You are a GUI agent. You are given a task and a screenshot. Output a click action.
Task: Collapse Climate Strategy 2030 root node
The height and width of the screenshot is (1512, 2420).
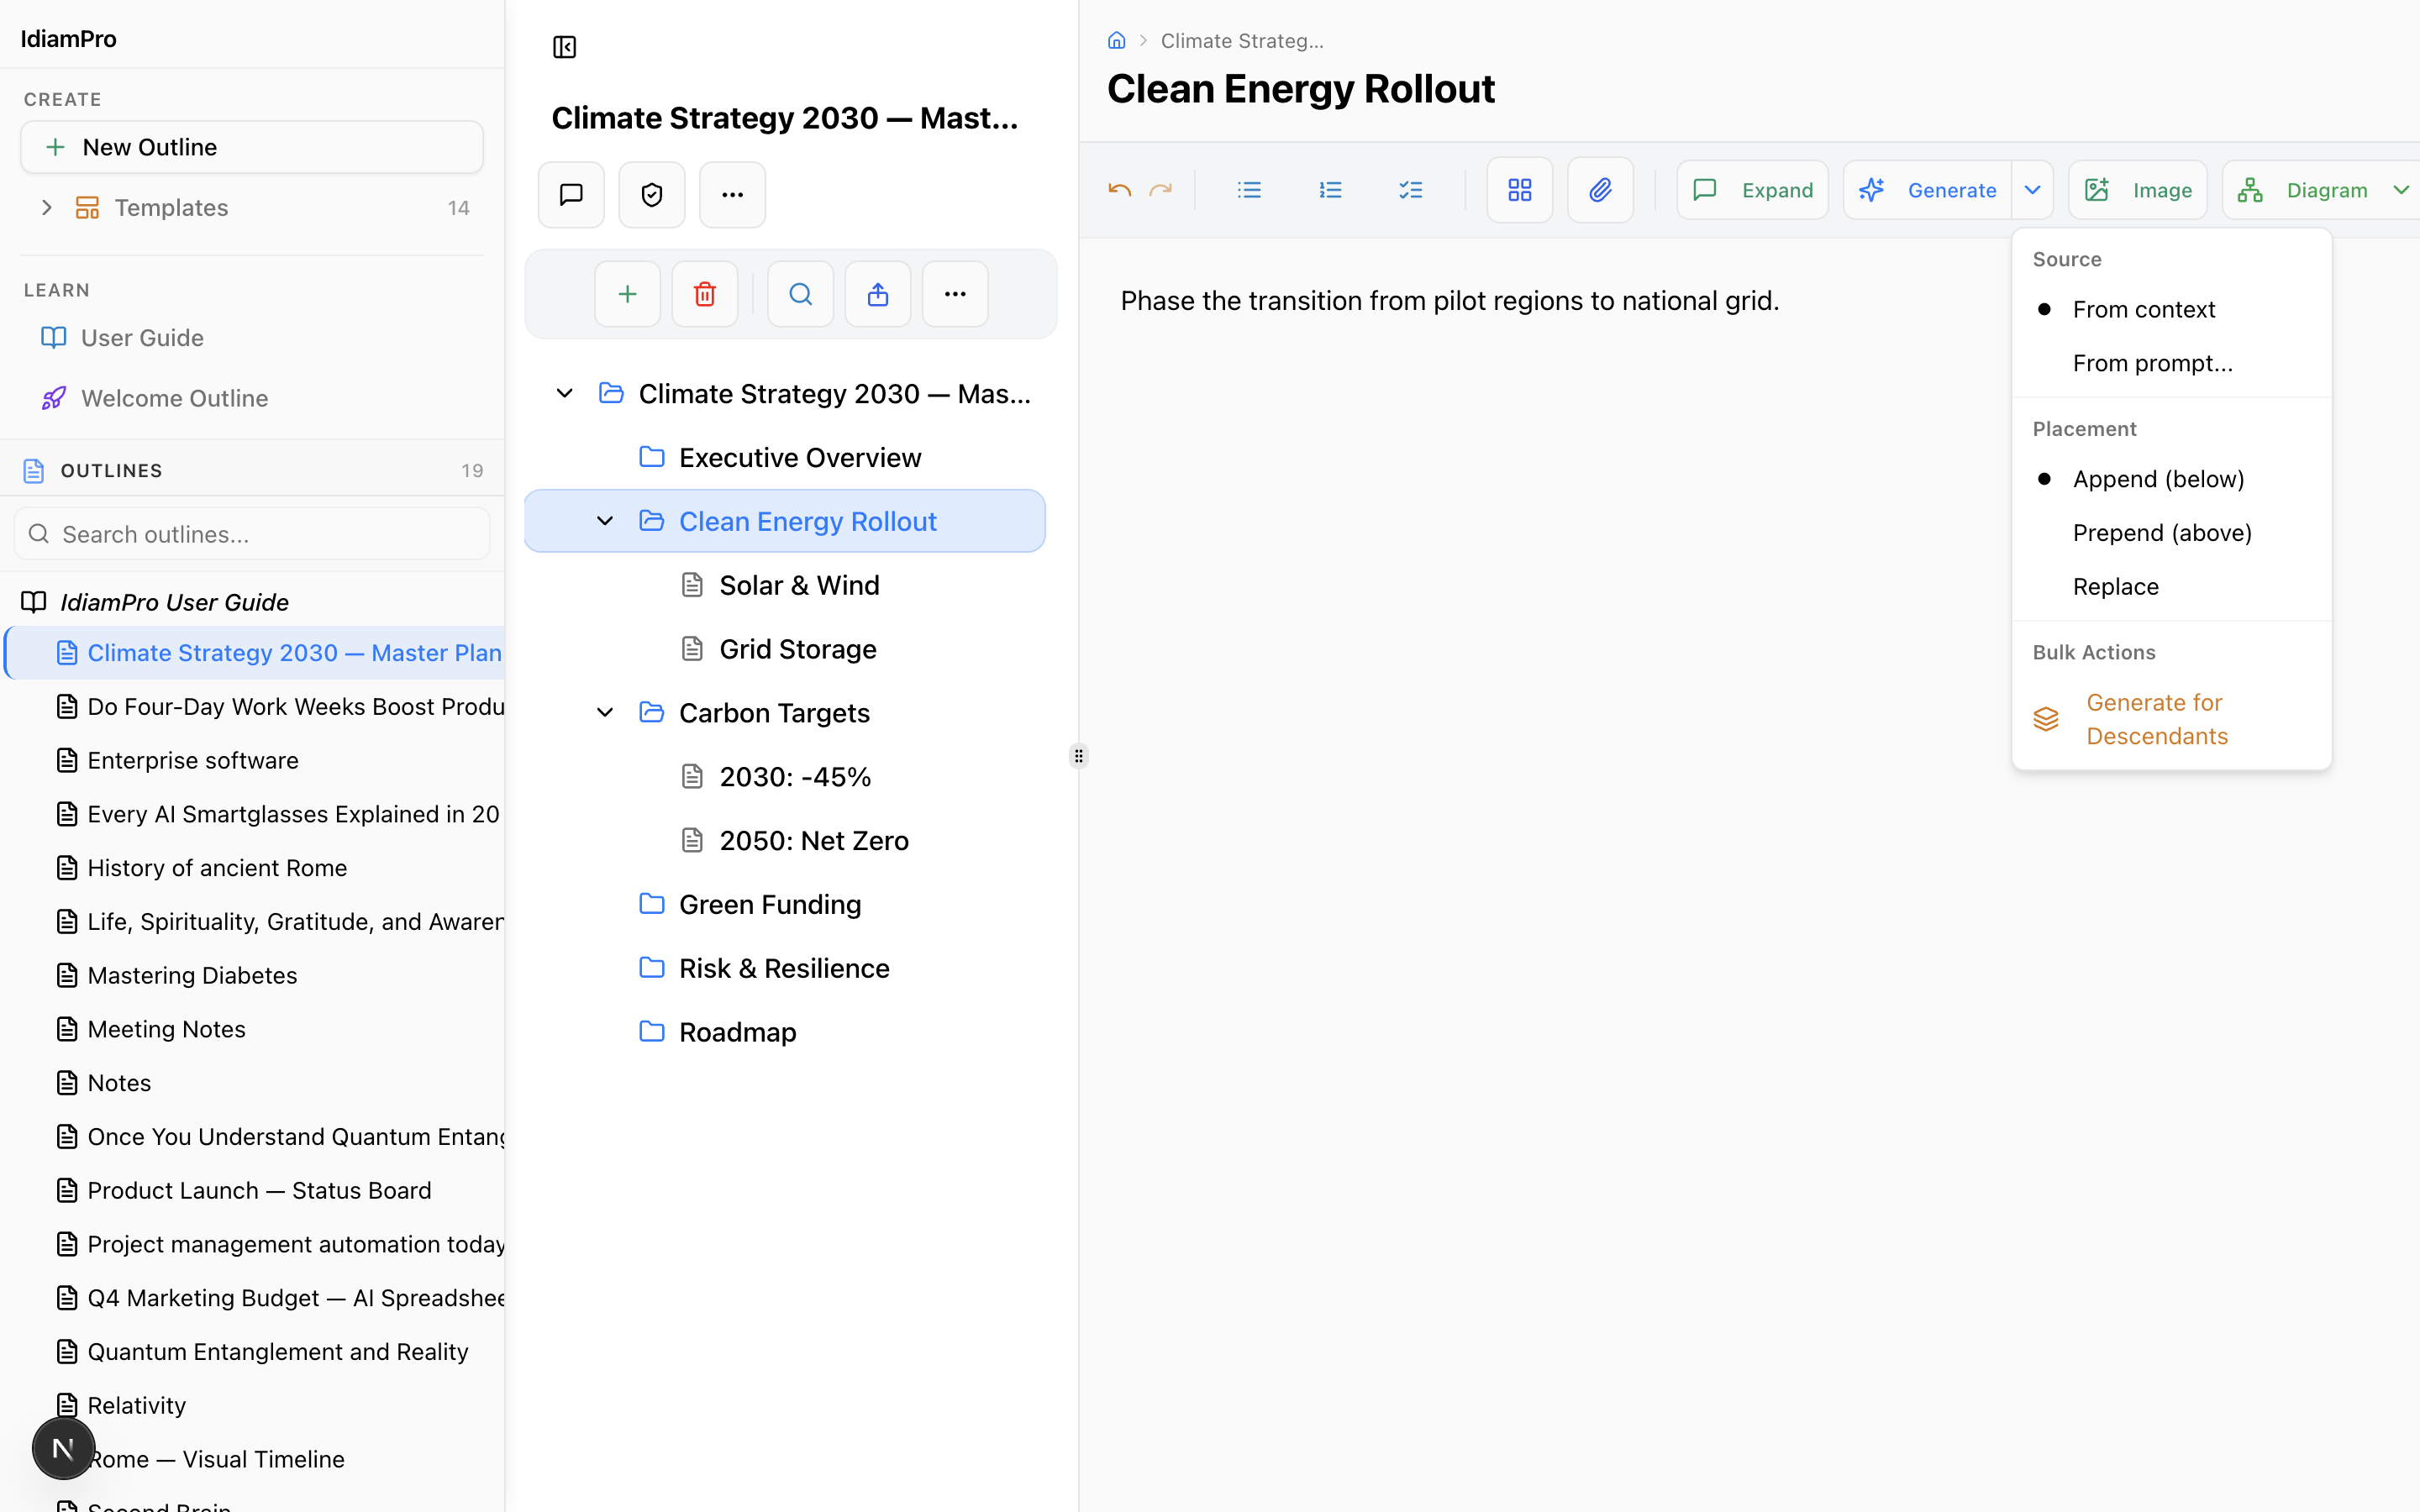click(564, 394)
